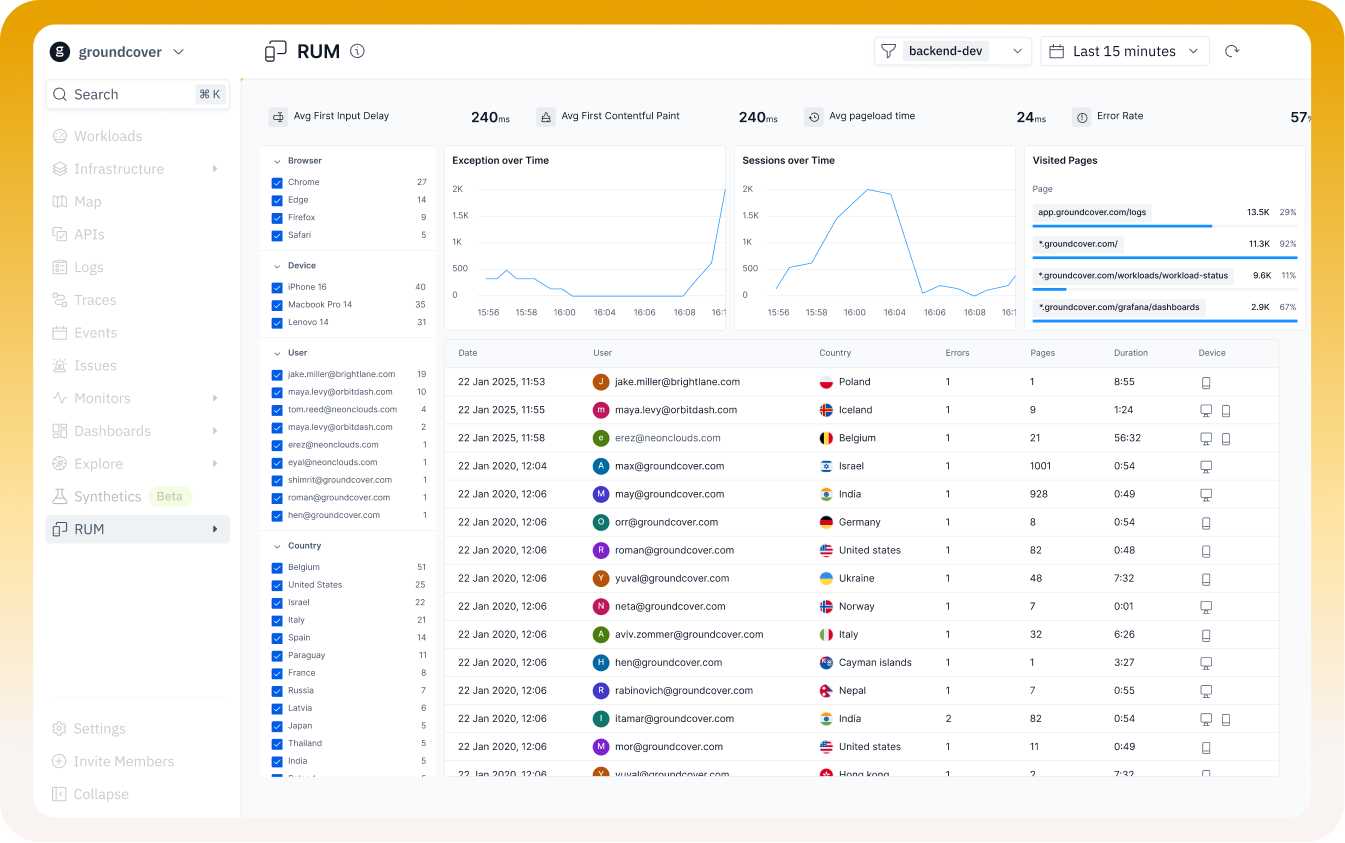The image size is (1345, 843).
Task: Open Synthetics in the sidebar
Action: coord(138,496)
